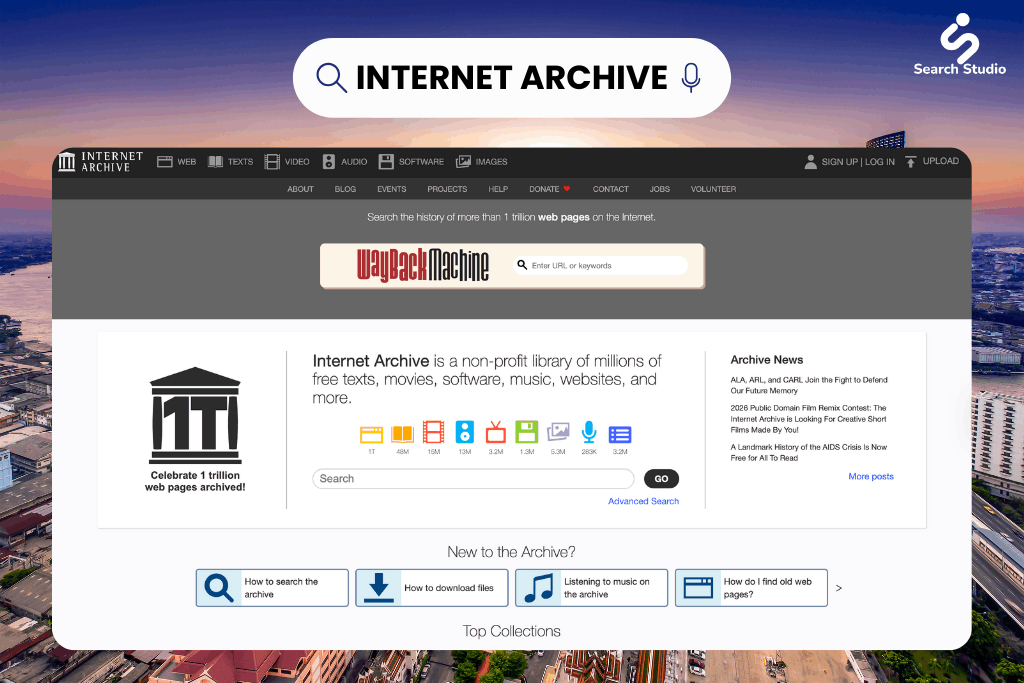1024x683 pixels.
Task: Click the Upload arrow icon
Action: tap(911, 162)
